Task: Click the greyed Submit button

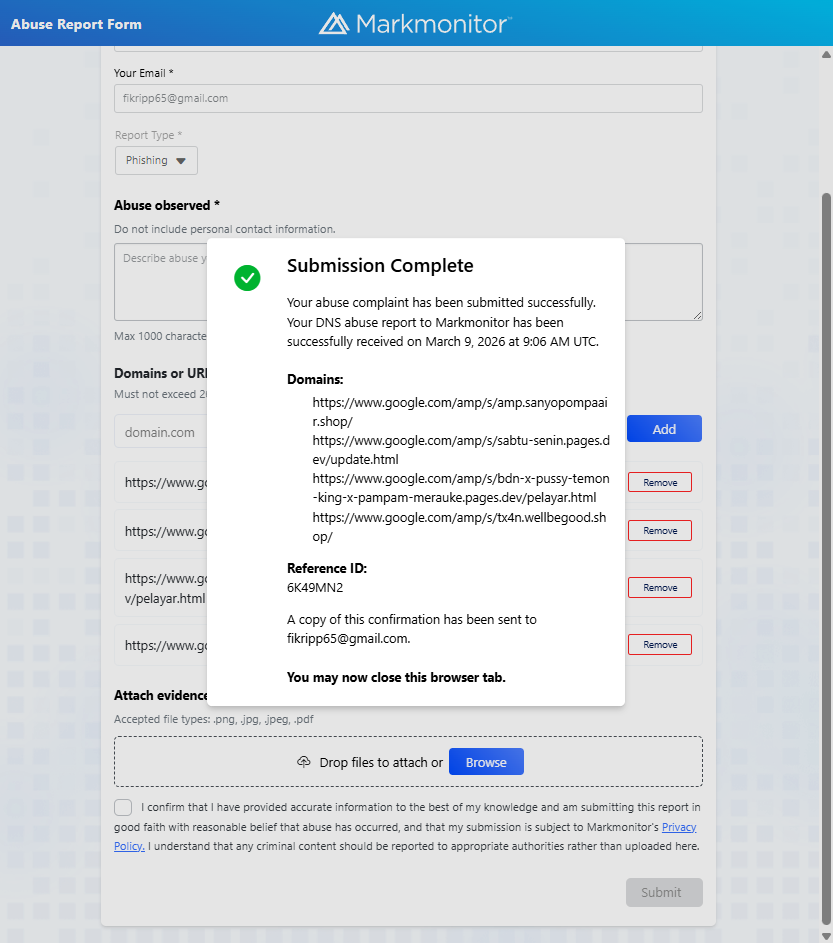Action: click(x=664, y=892)
